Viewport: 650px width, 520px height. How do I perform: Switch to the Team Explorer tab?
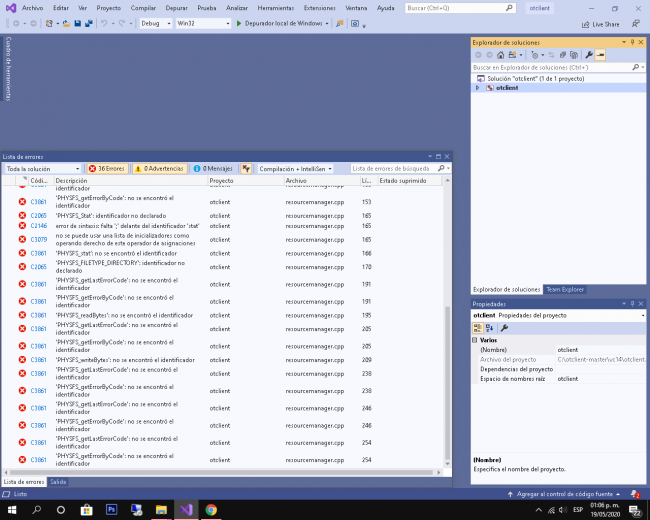click(x=565, y=289)
